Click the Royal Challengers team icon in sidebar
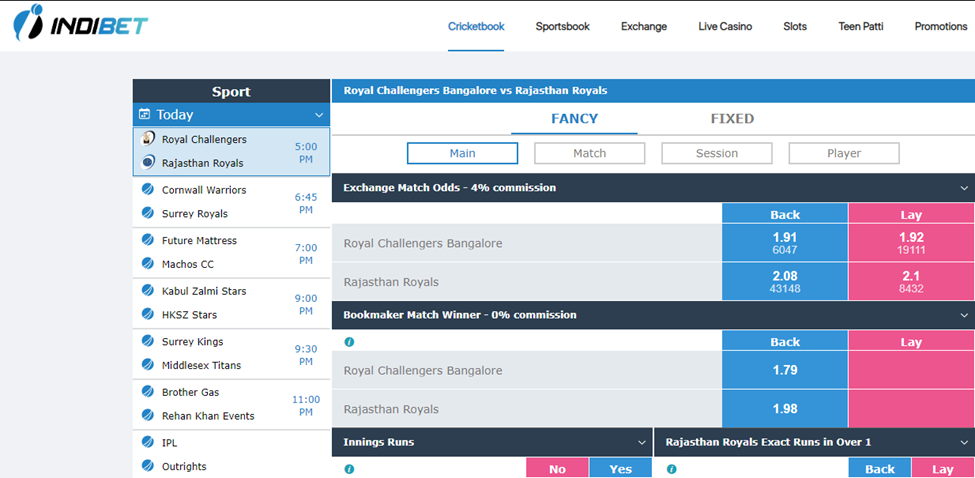Screen dimensions: 975x478 click(148, 139)
